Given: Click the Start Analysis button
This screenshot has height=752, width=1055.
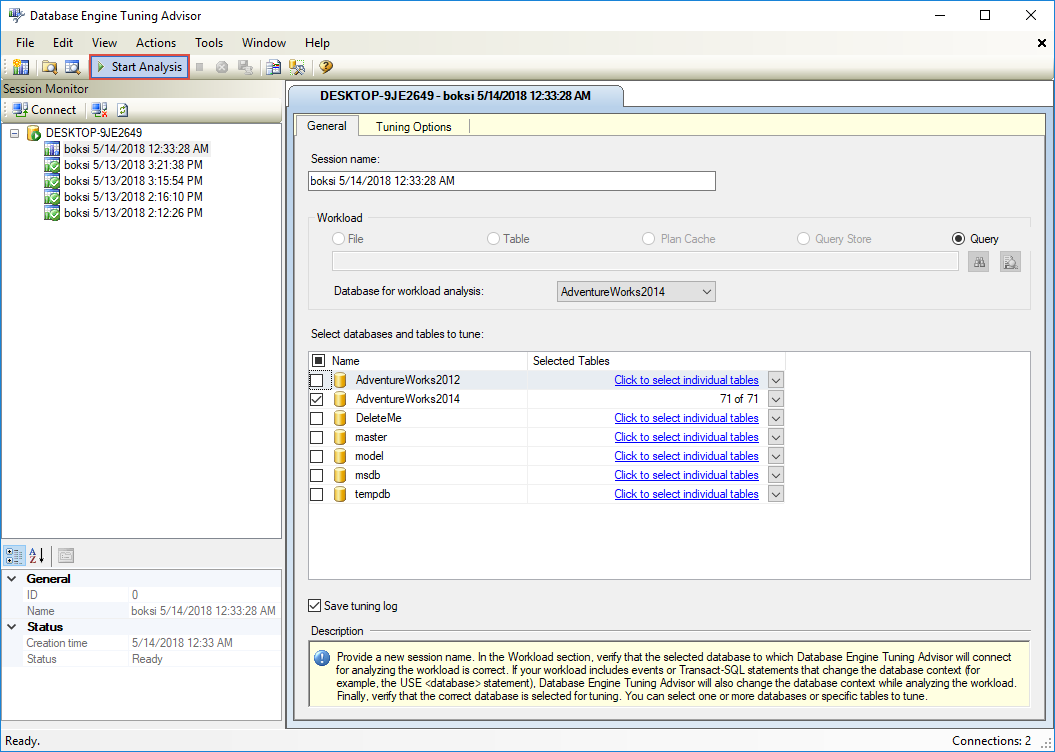Looking at the screenshot, I should 139,67.
